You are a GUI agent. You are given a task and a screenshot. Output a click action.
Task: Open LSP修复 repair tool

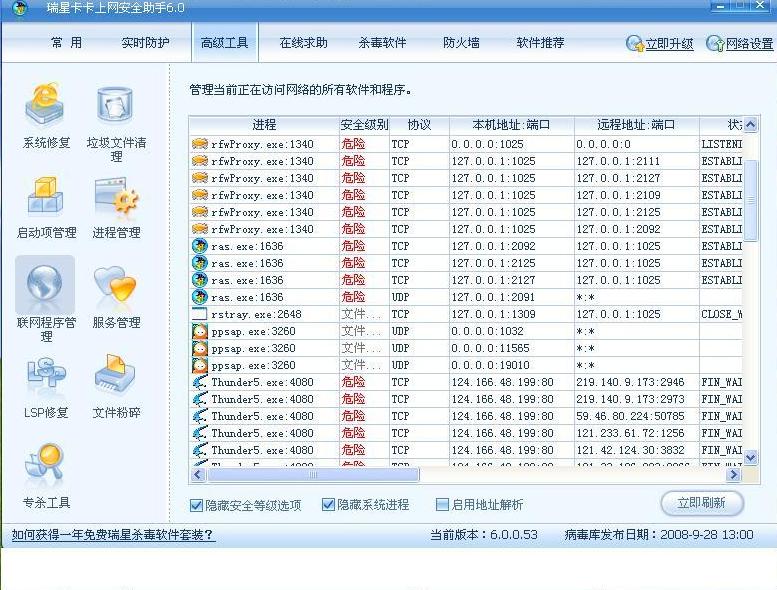(46, 387)
